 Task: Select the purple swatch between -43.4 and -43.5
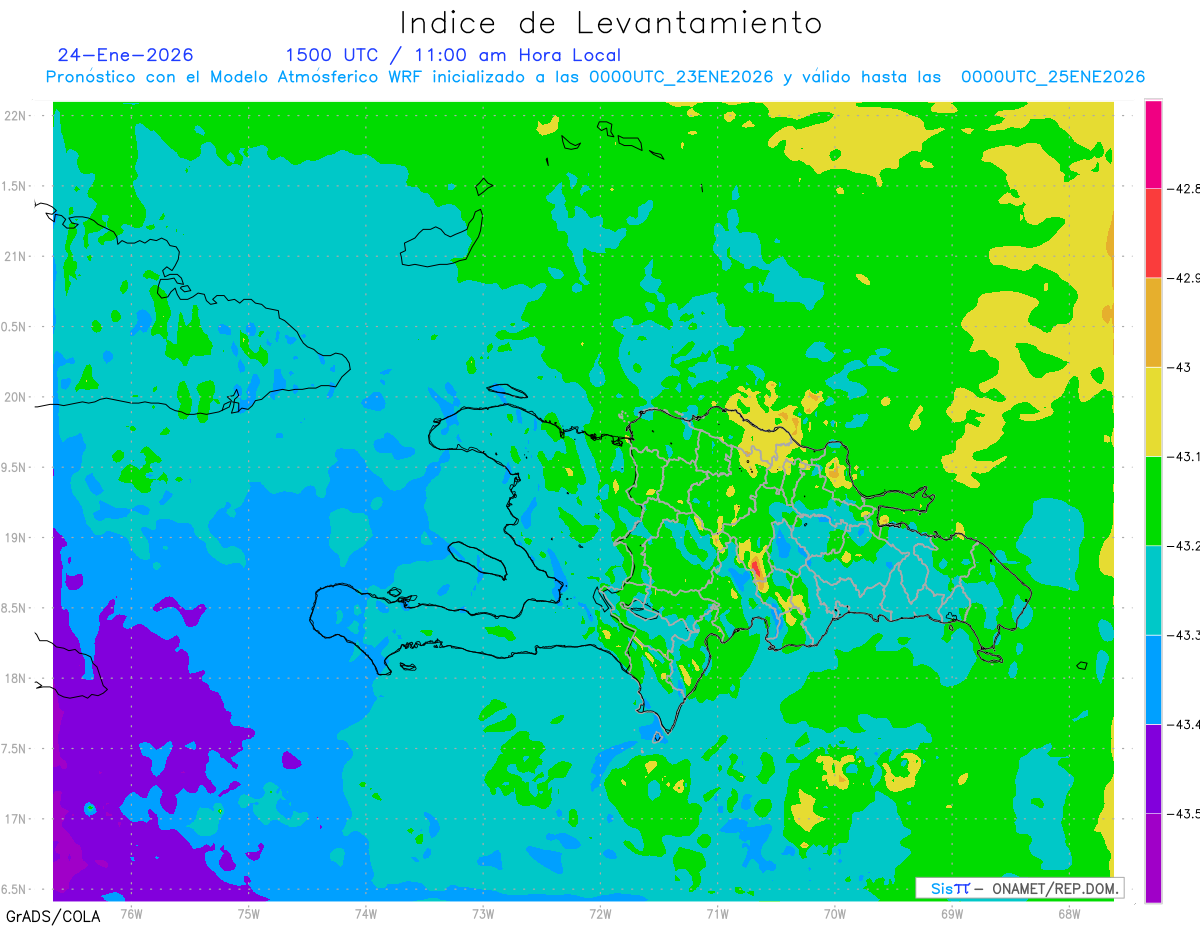(1153, 768)
